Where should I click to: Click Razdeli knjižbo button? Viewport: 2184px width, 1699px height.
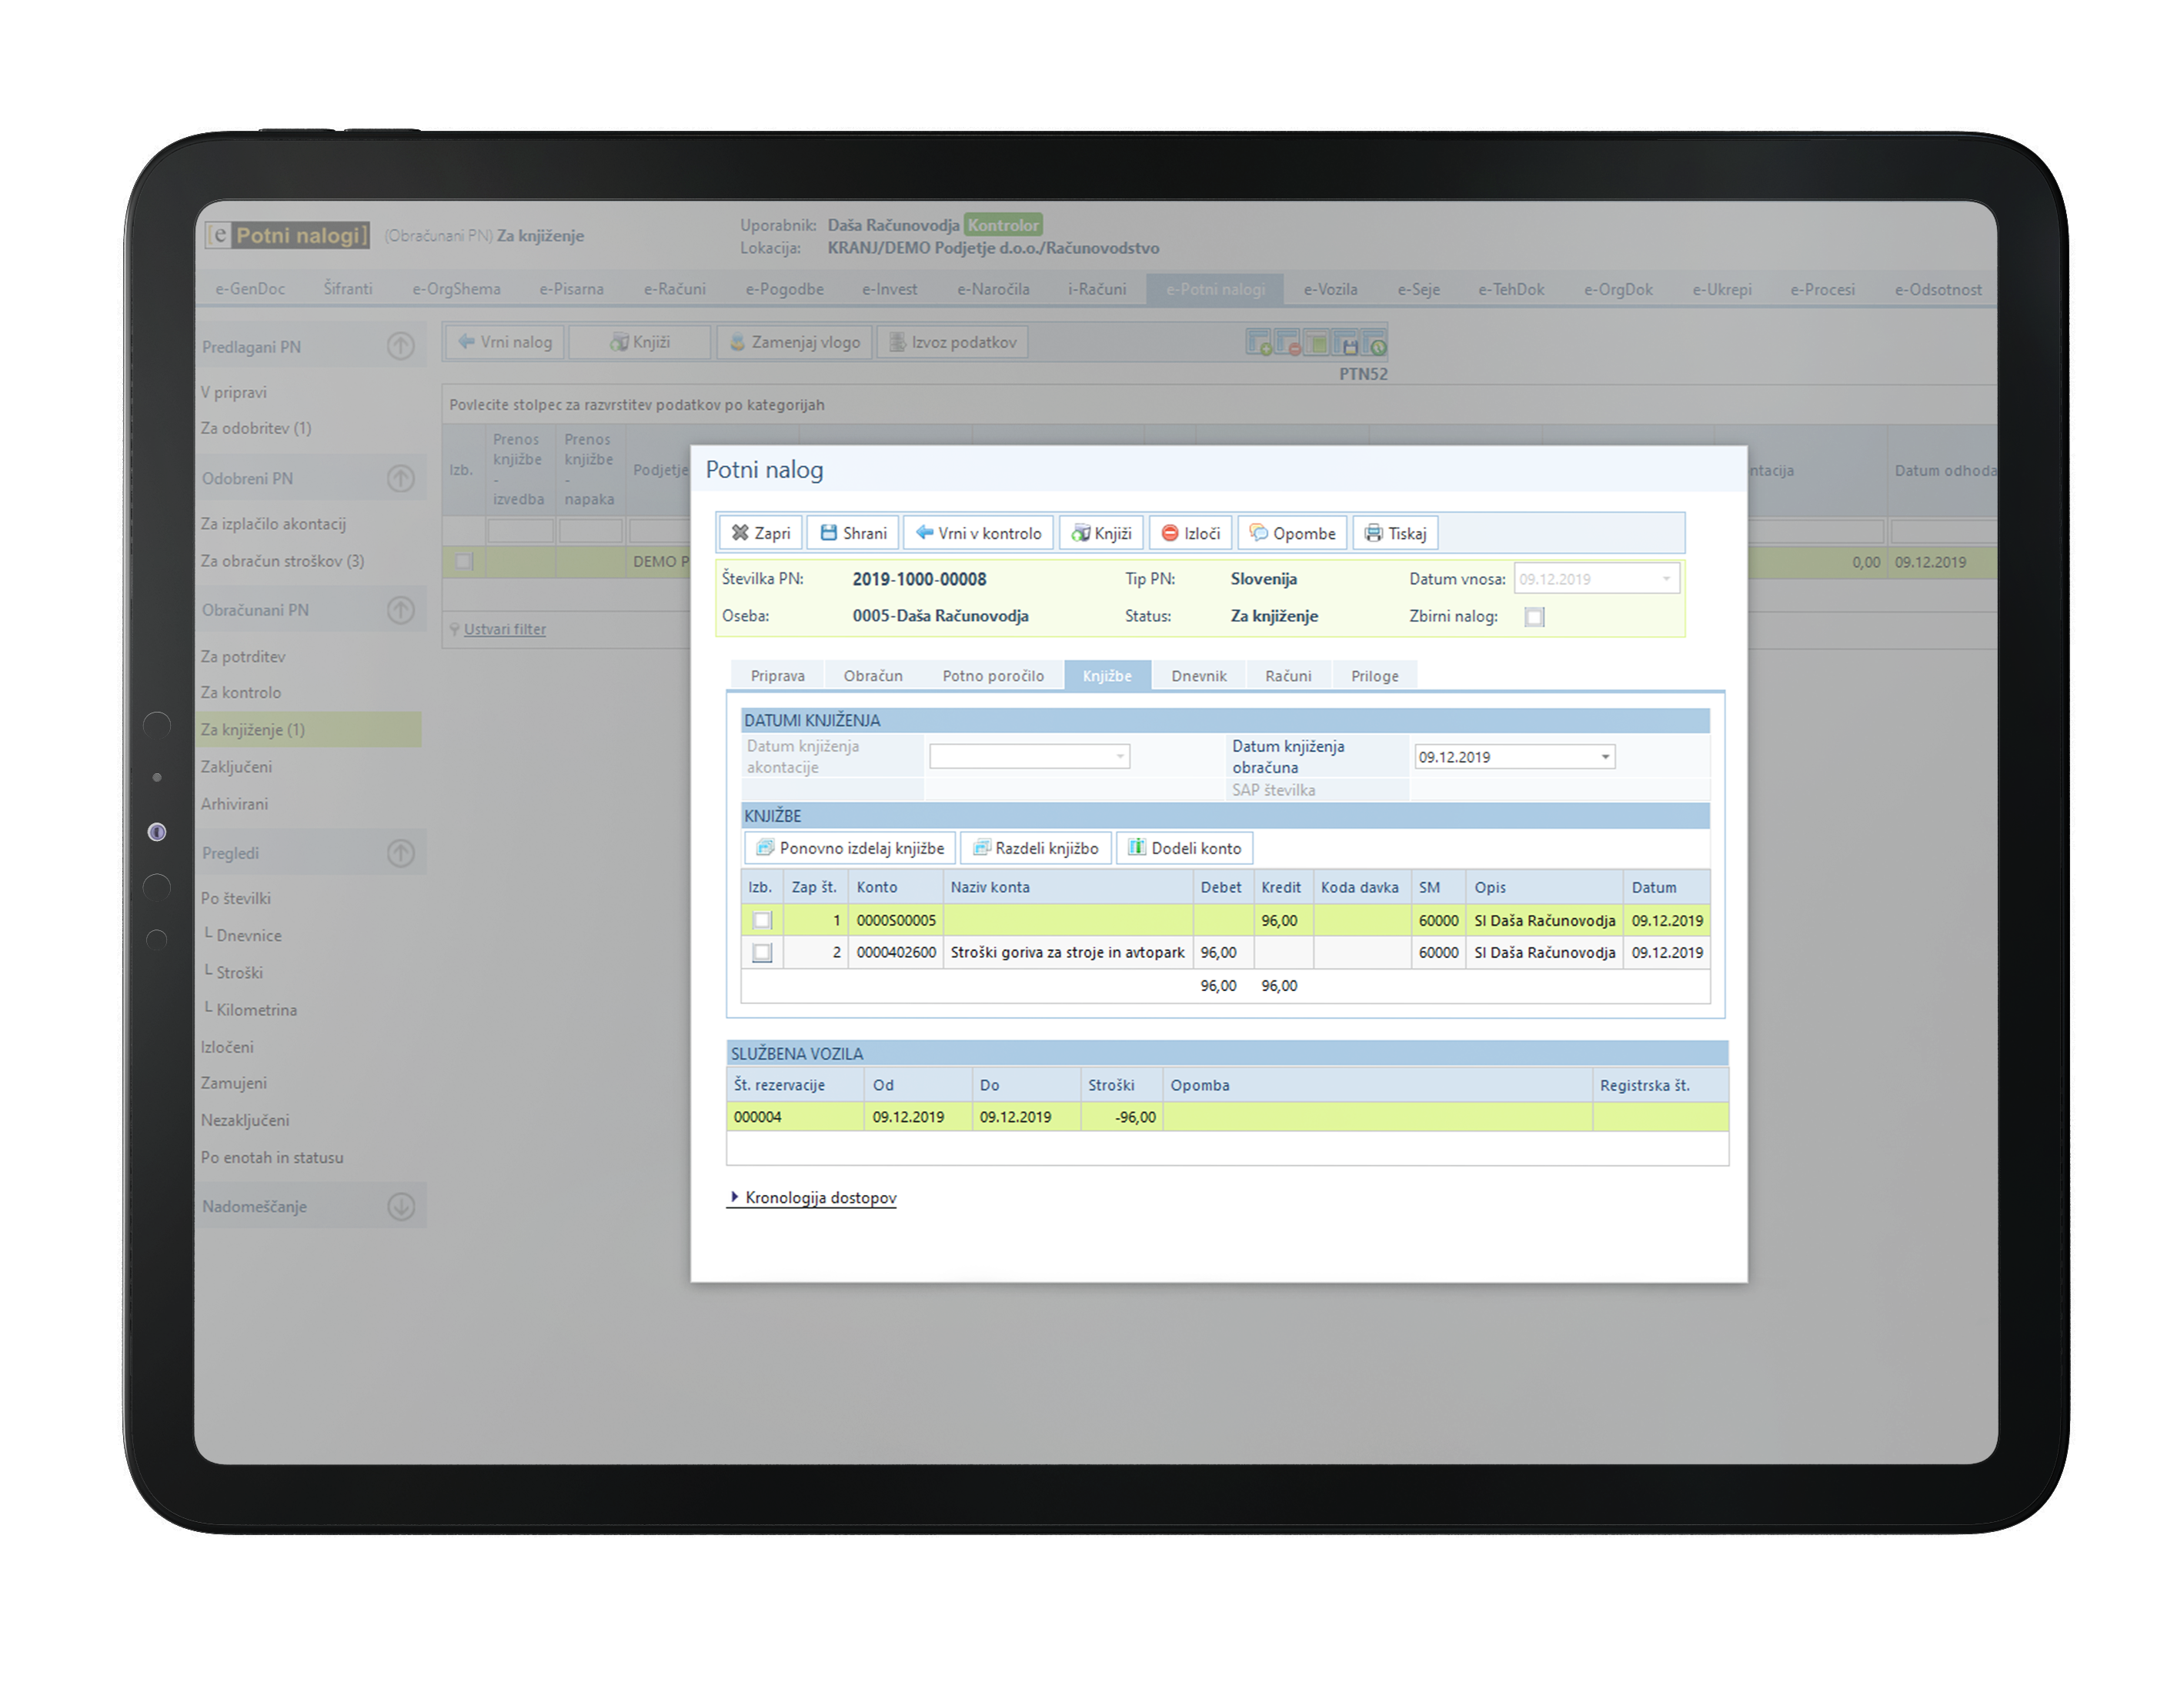1036,848
